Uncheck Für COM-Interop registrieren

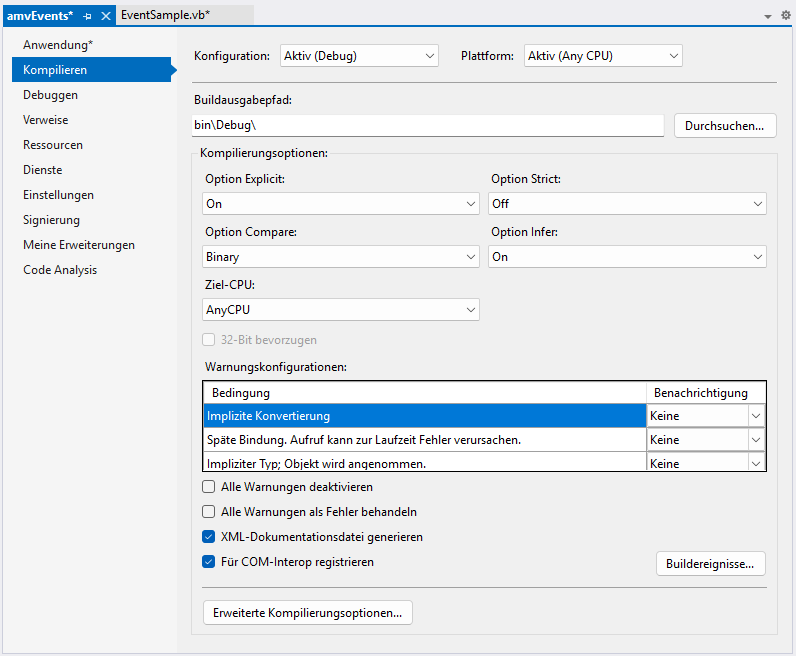coord(209,562)
